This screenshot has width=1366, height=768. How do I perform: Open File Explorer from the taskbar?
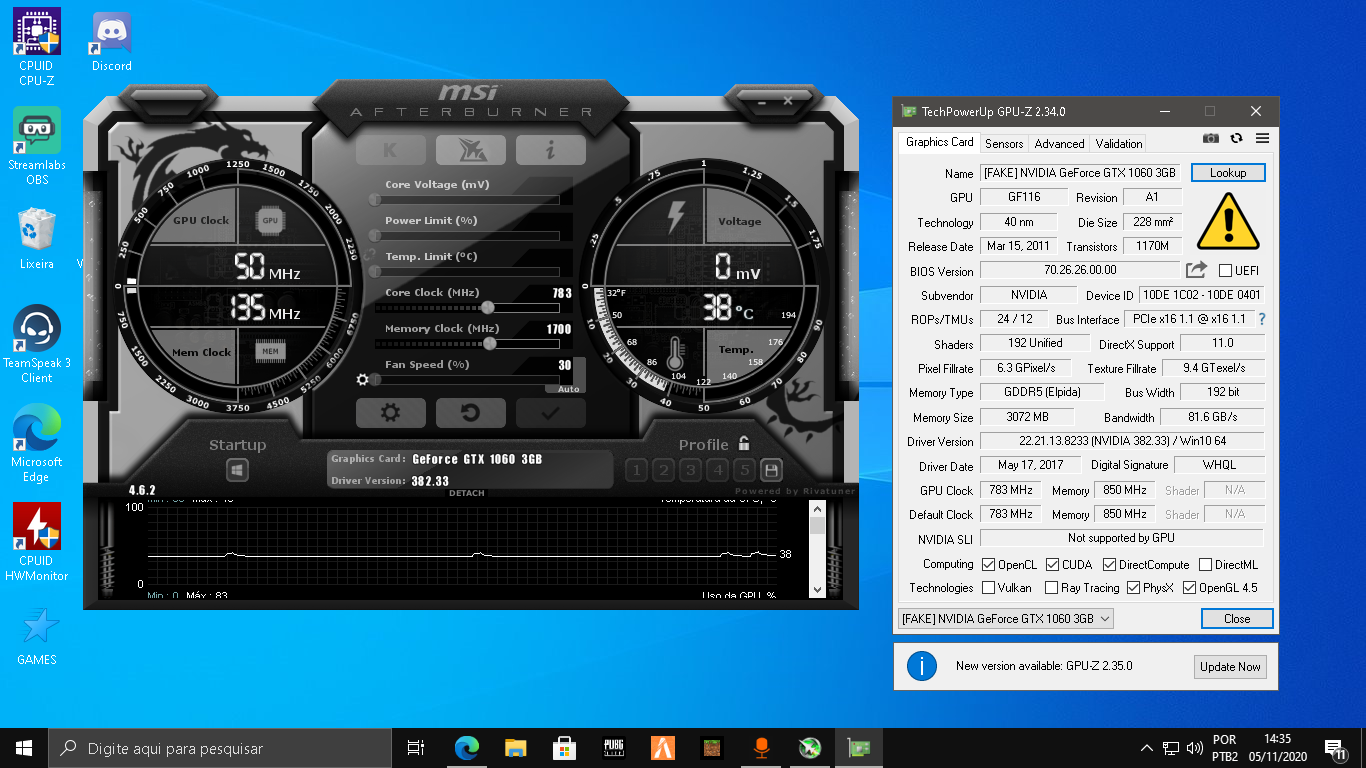tap(515, 748)
